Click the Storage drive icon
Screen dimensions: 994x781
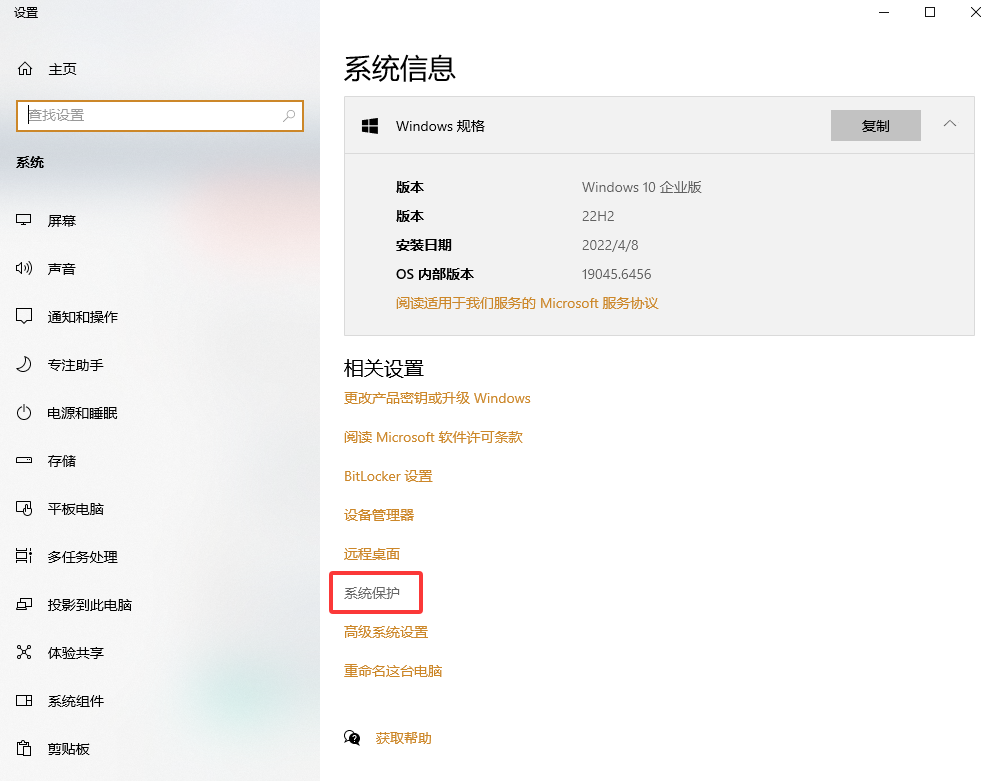(23, 460)
